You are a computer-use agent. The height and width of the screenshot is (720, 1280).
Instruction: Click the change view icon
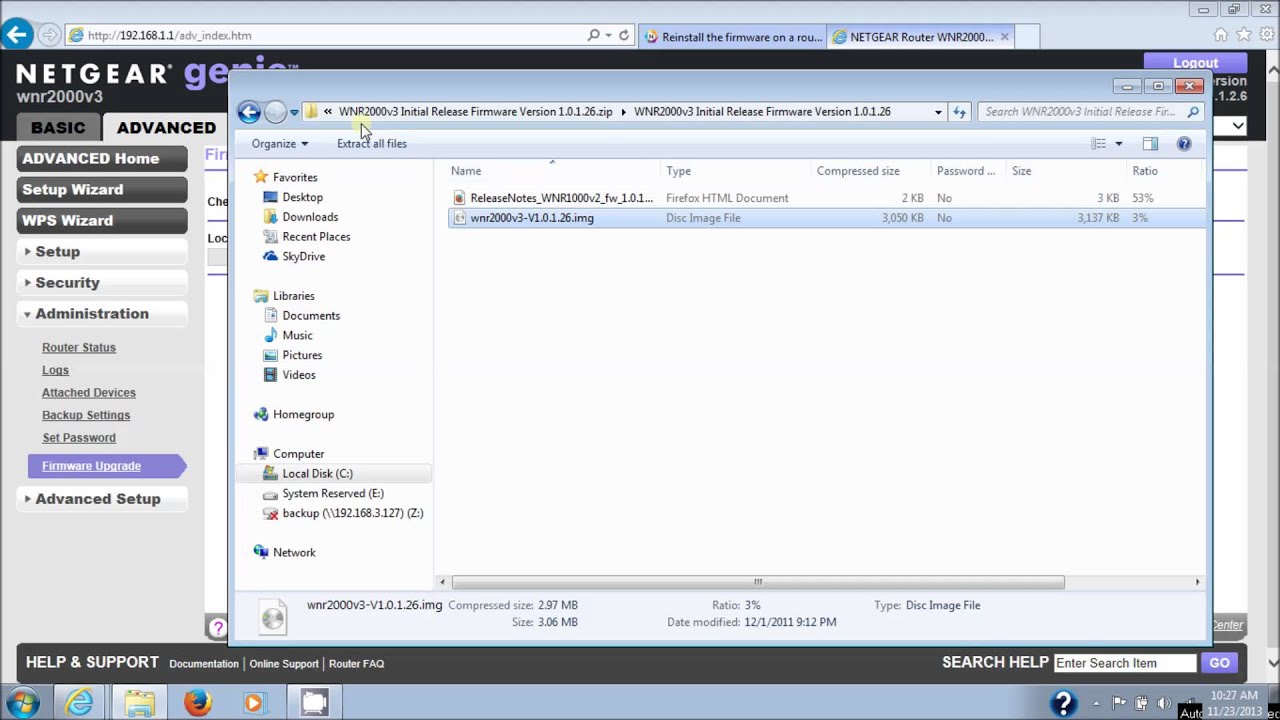click(1098, 144)
